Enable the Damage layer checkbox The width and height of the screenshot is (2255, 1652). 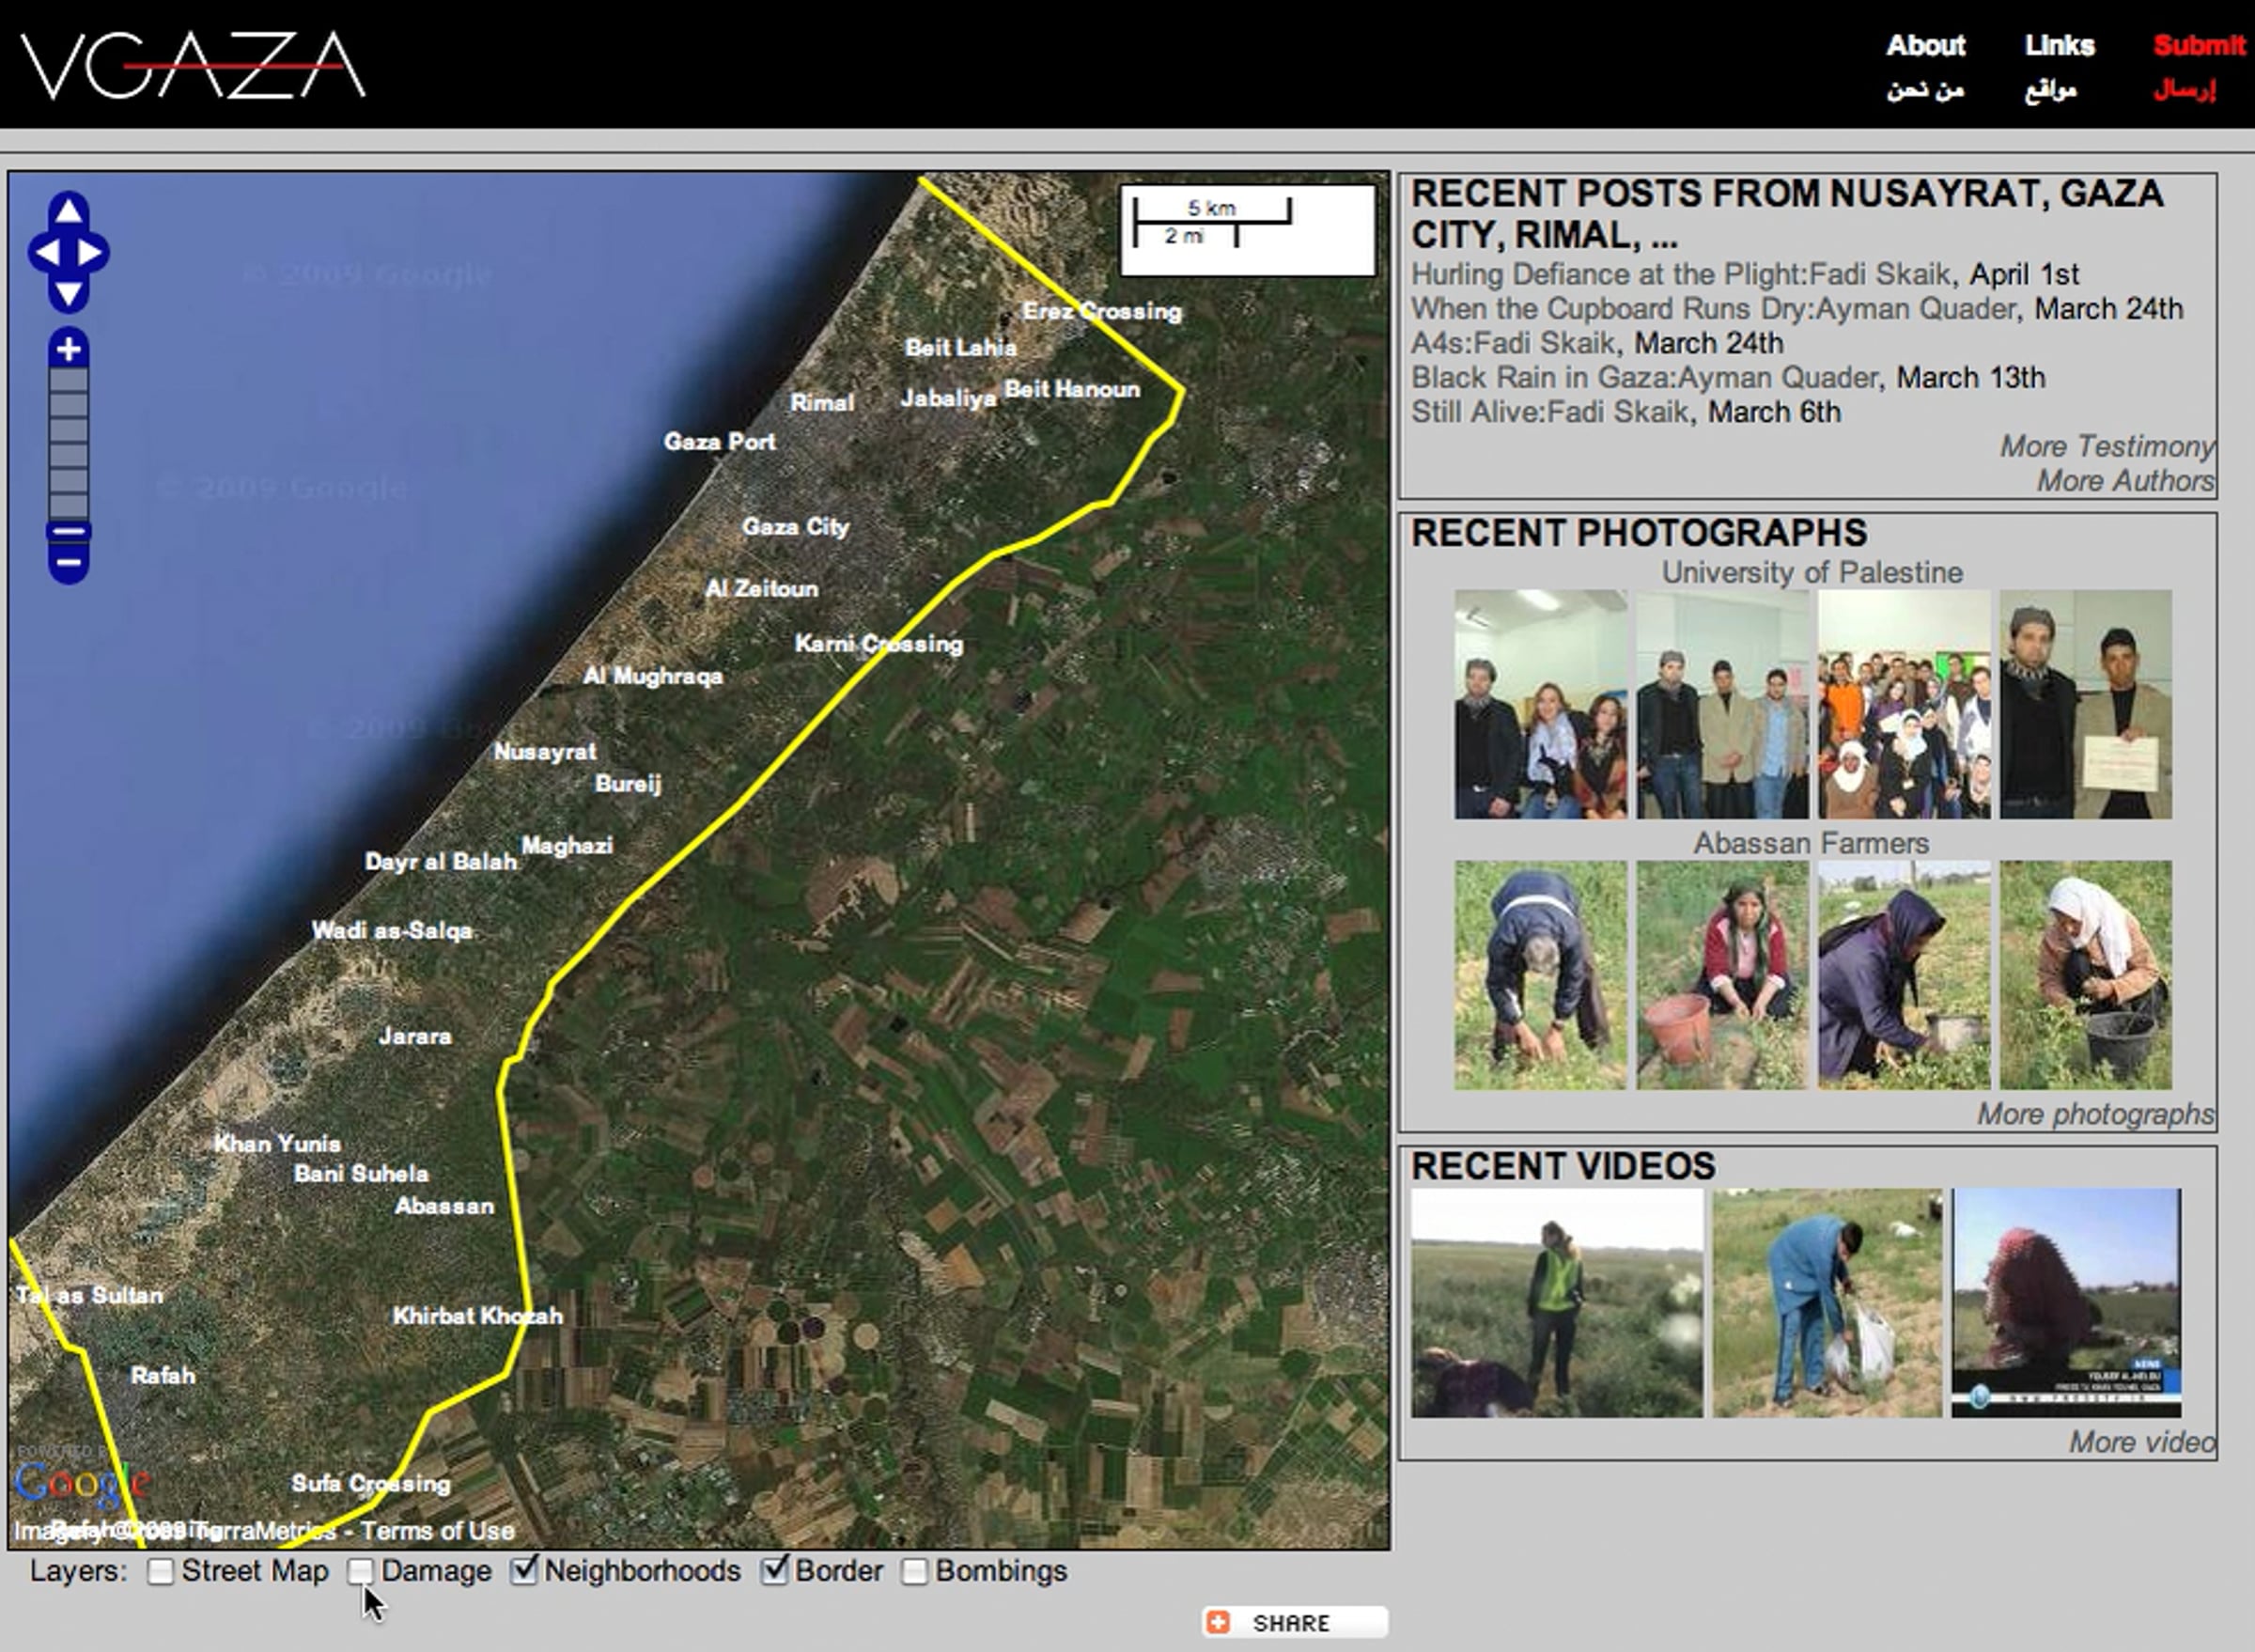click(x=360, y=1571)
